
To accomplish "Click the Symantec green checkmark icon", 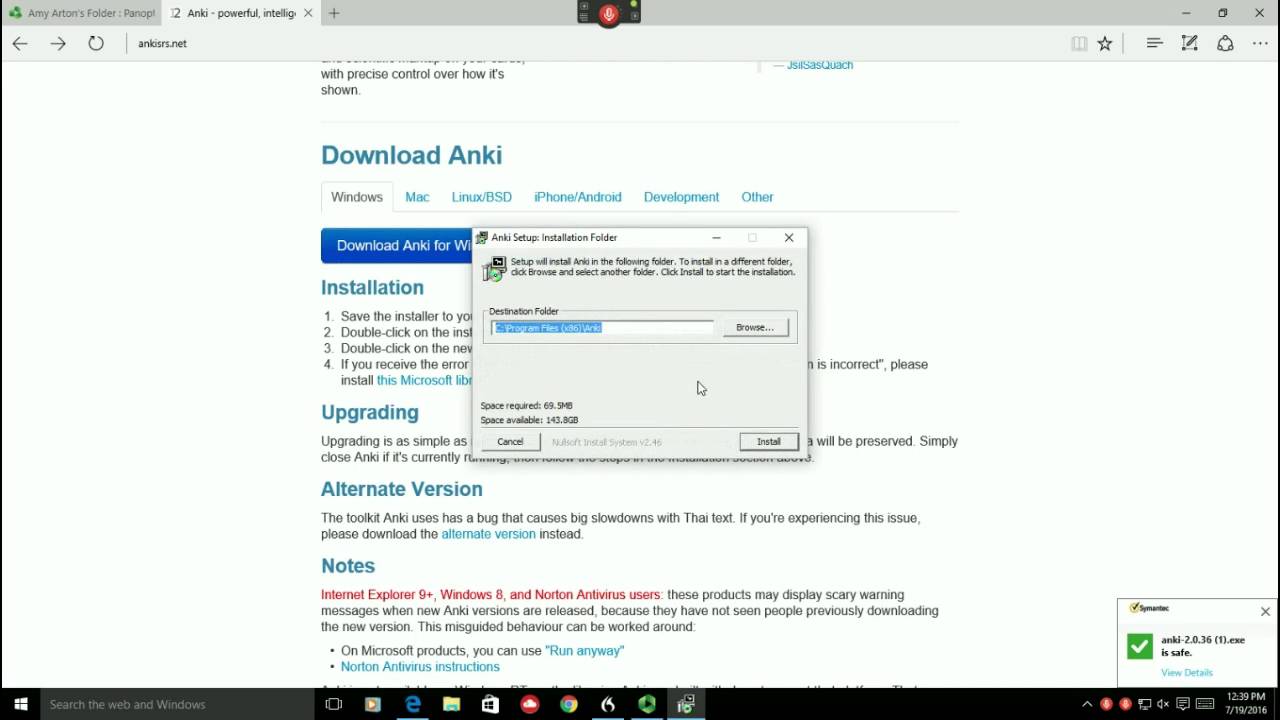I will pos(1140,646).
